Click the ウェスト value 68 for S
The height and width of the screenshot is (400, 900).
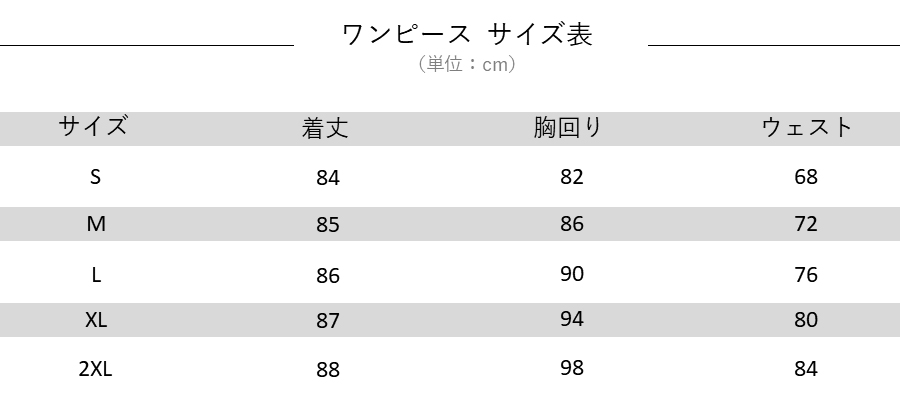coord(806,177)
